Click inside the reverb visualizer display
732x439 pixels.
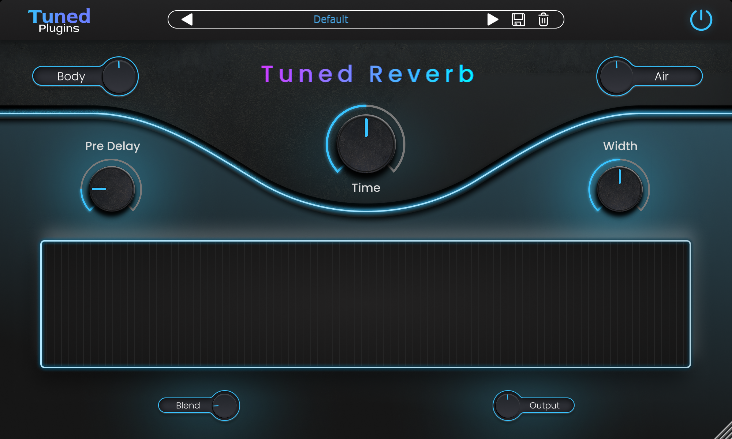click(366, 304)
